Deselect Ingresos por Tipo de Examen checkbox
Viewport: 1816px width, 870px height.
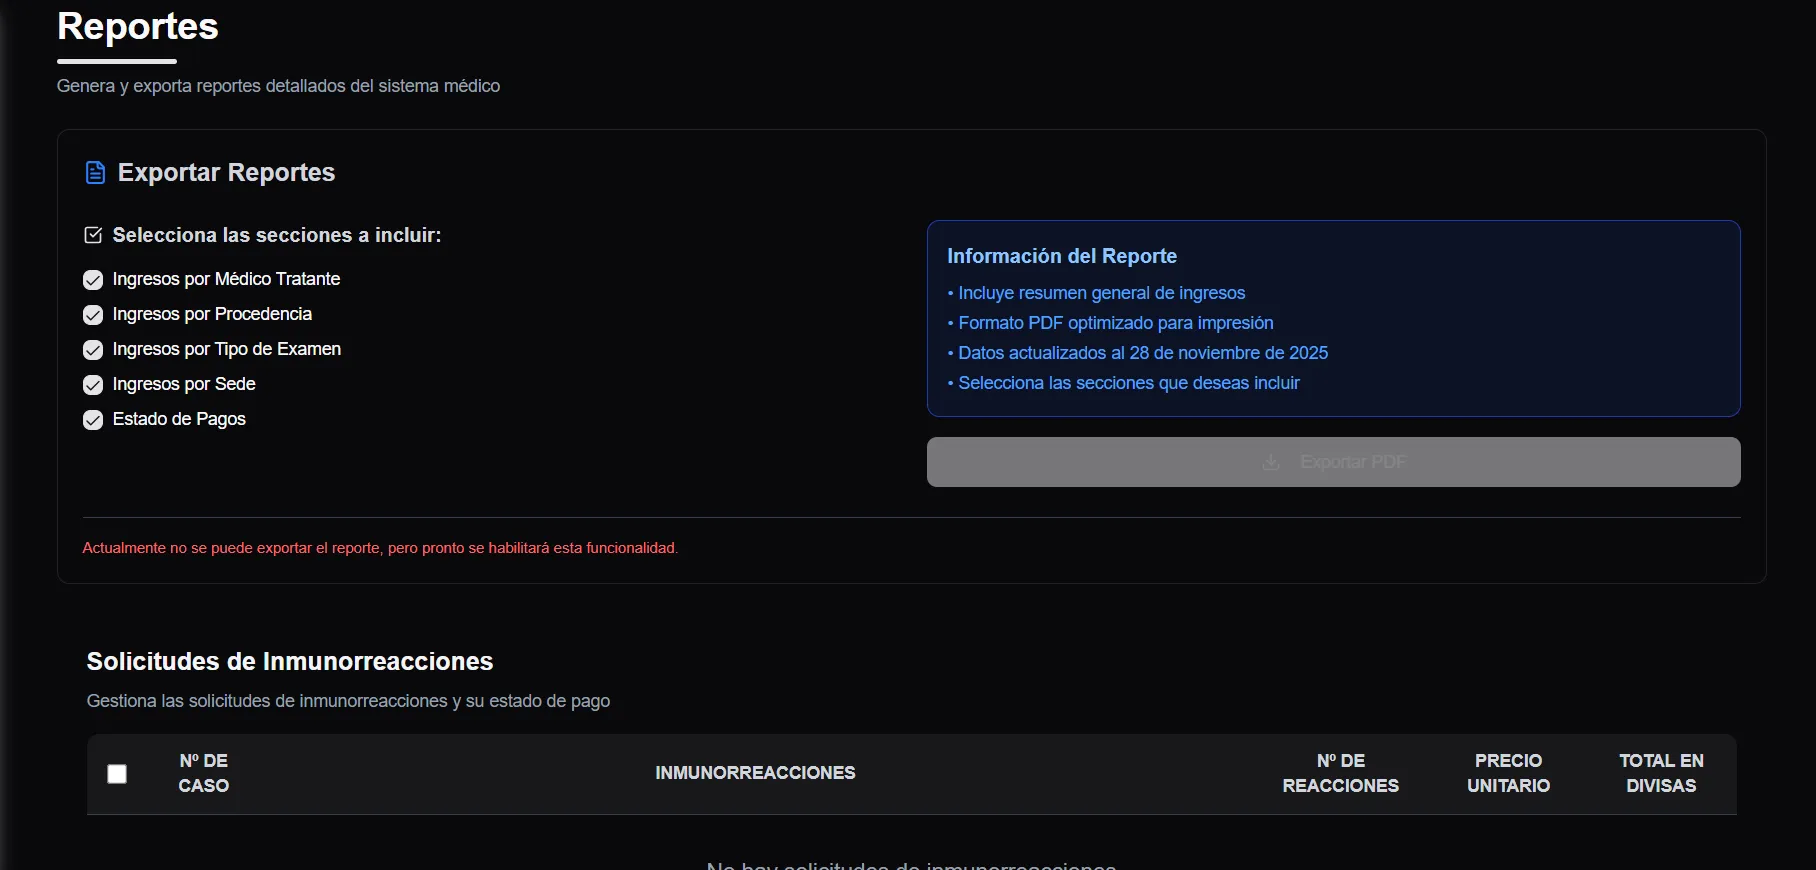(93, 350)
